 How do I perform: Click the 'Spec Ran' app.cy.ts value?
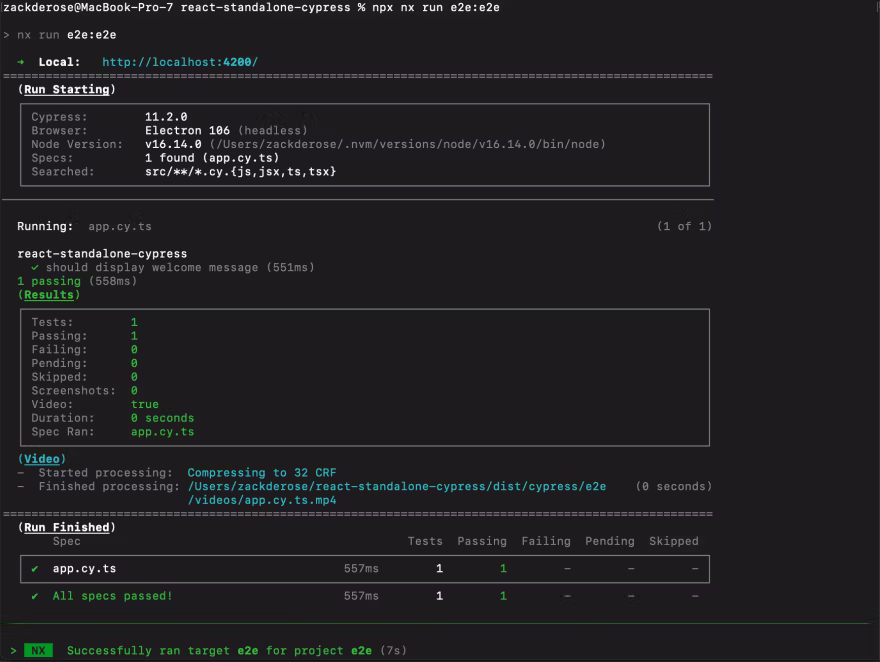[162, 432]
